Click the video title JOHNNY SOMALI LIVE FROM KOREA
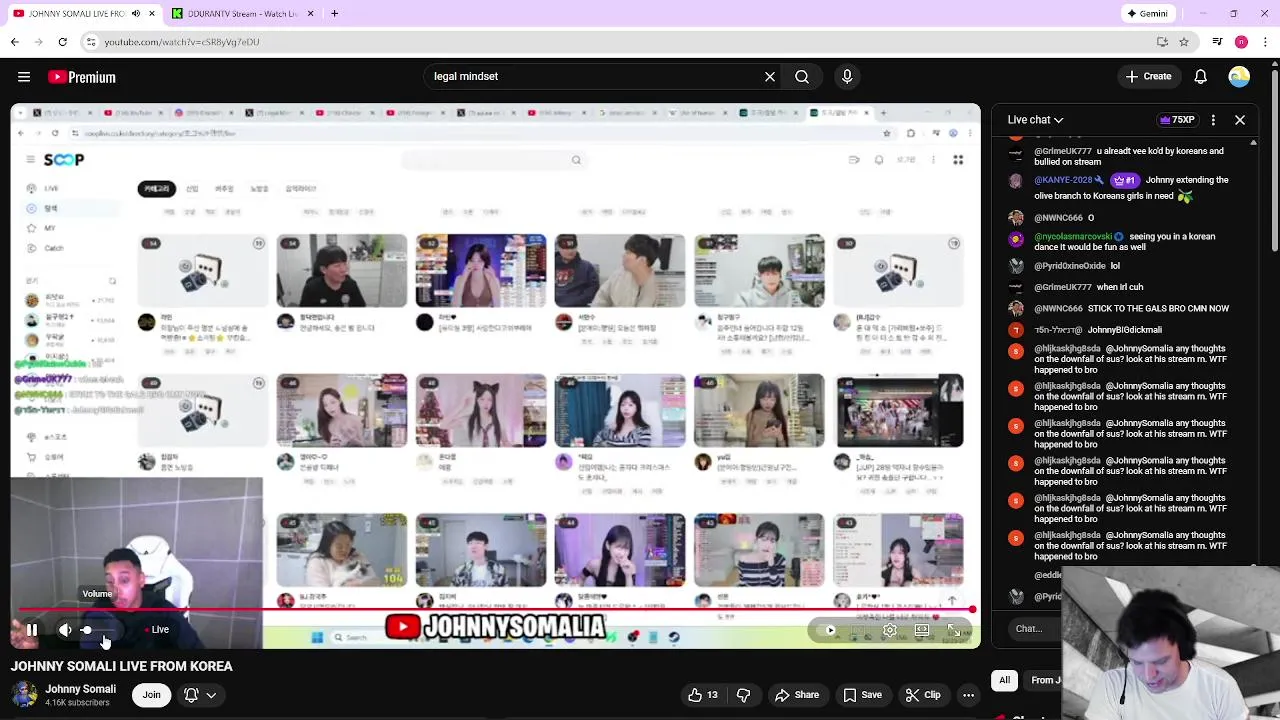1280x720 pixels. (x=122, y=666)
